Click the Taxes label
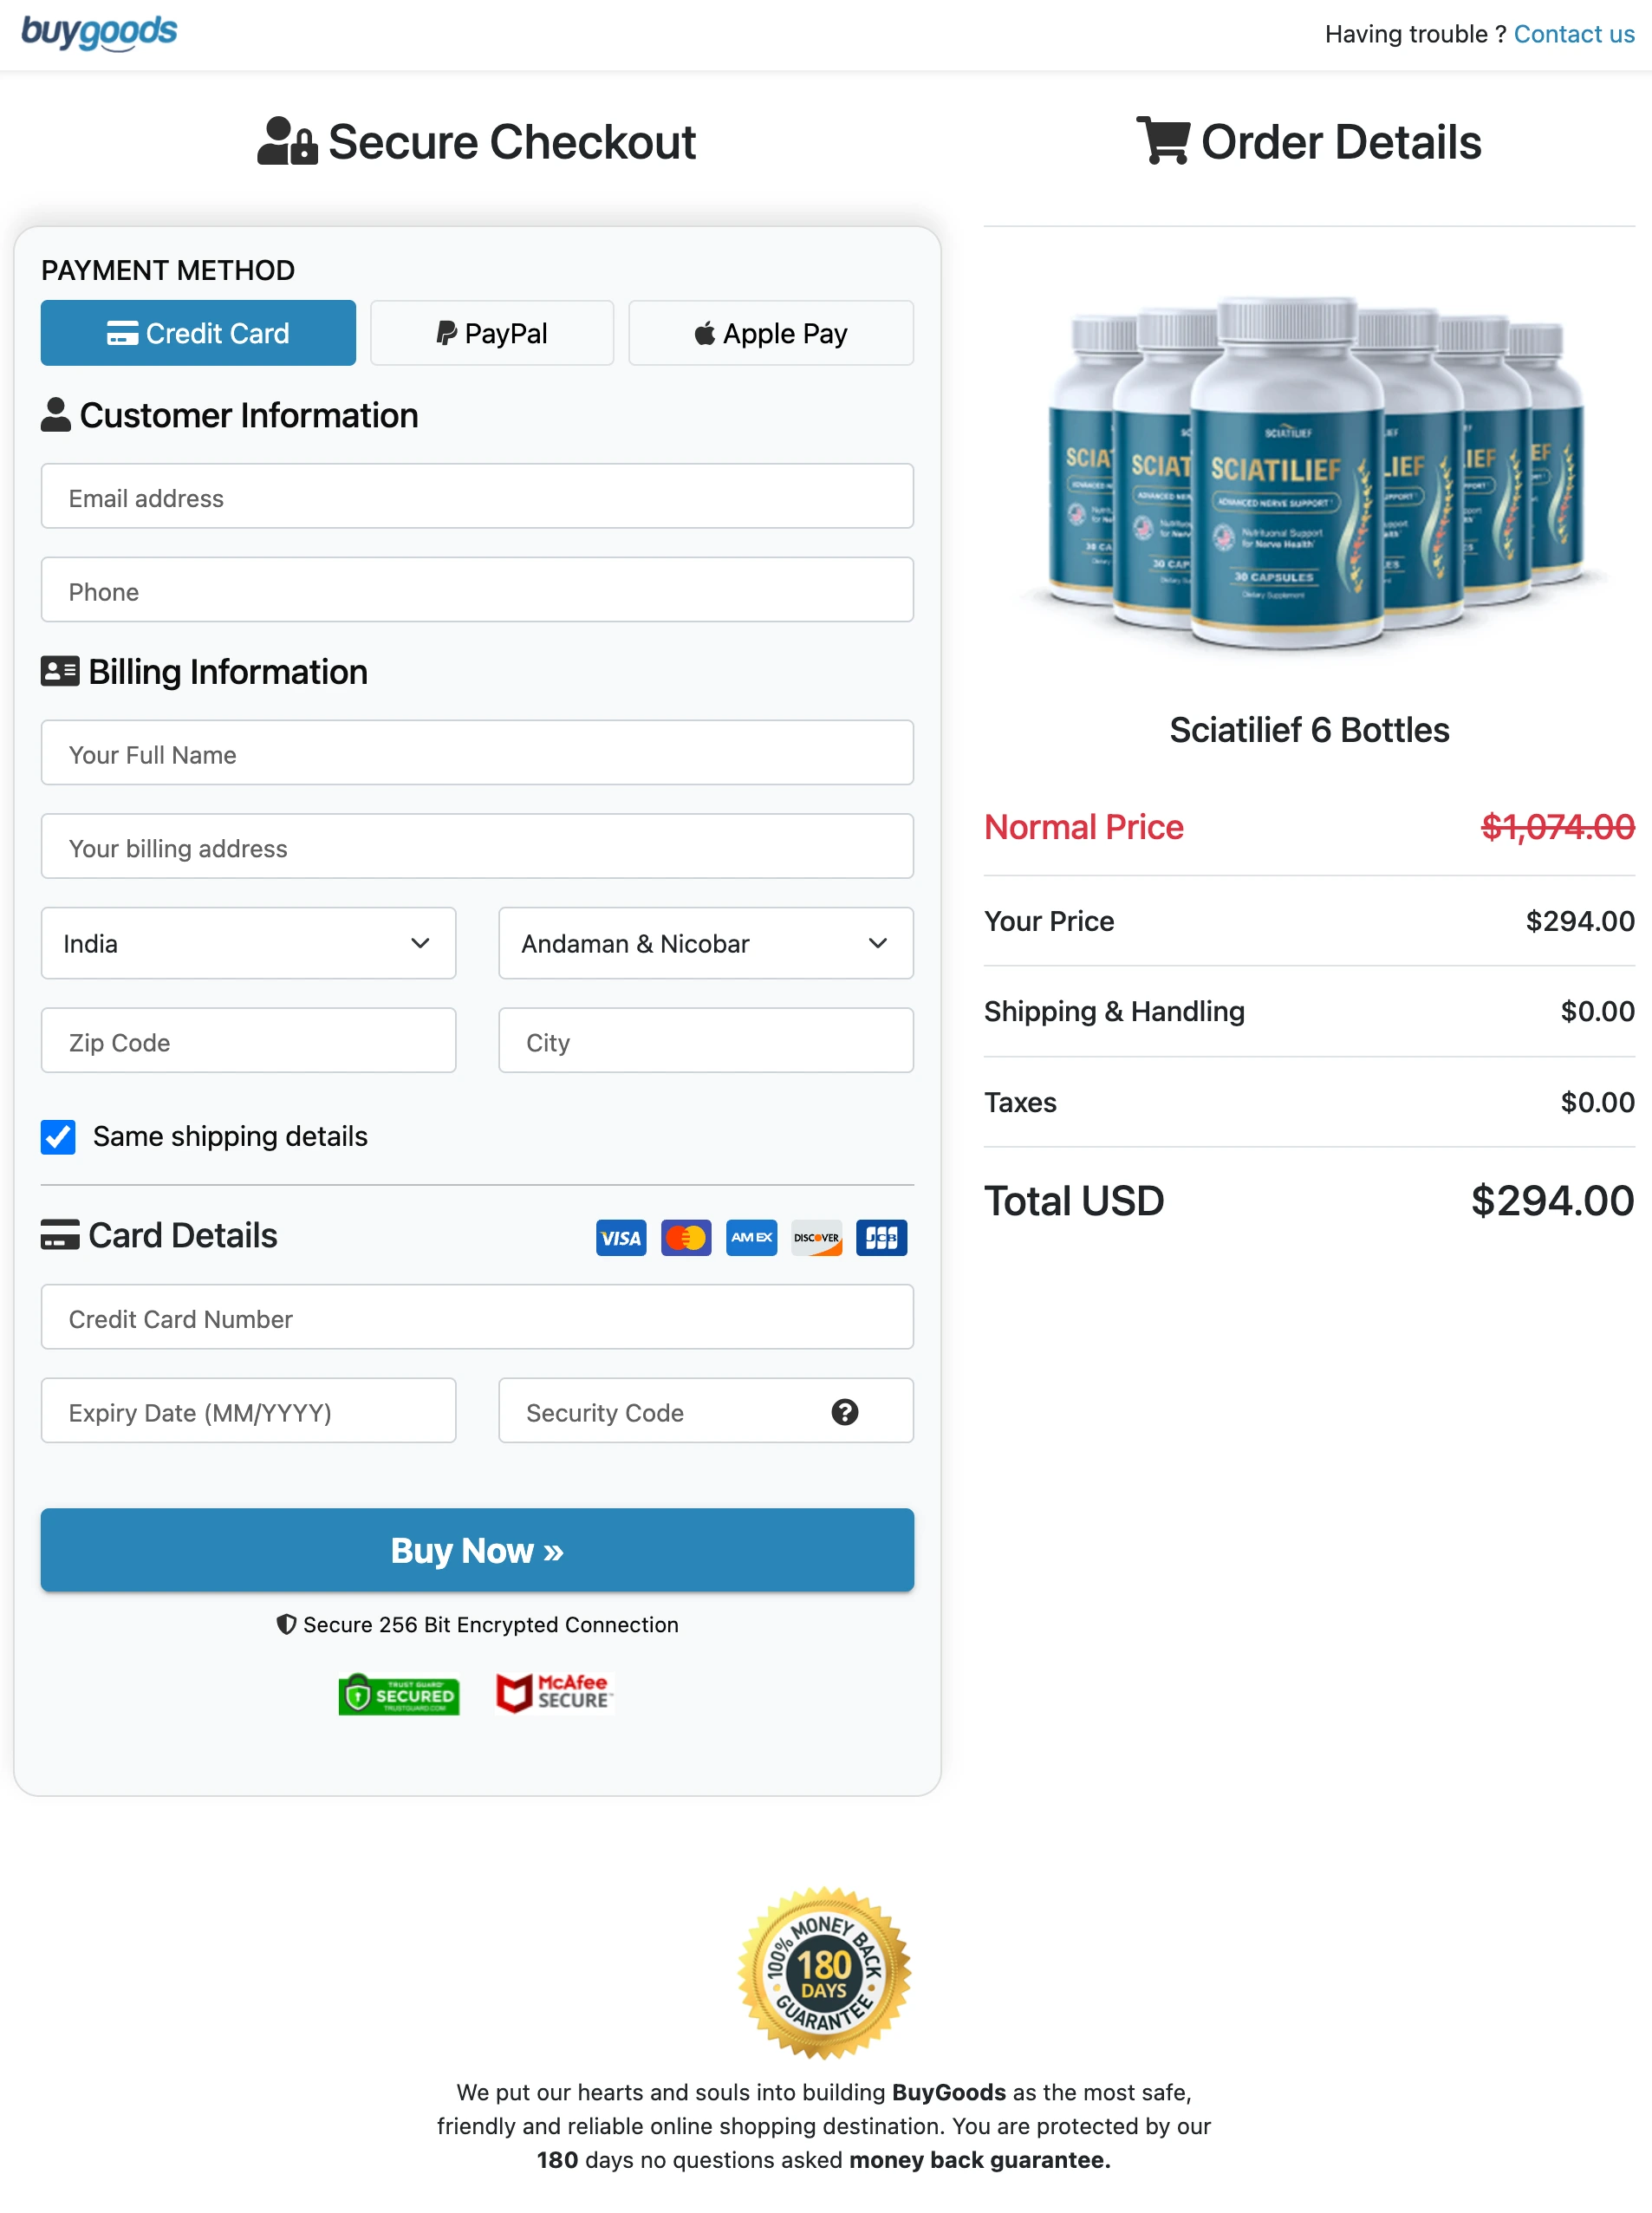The height and width of the screenshot is (2213, 1652). [1020, 1102]
